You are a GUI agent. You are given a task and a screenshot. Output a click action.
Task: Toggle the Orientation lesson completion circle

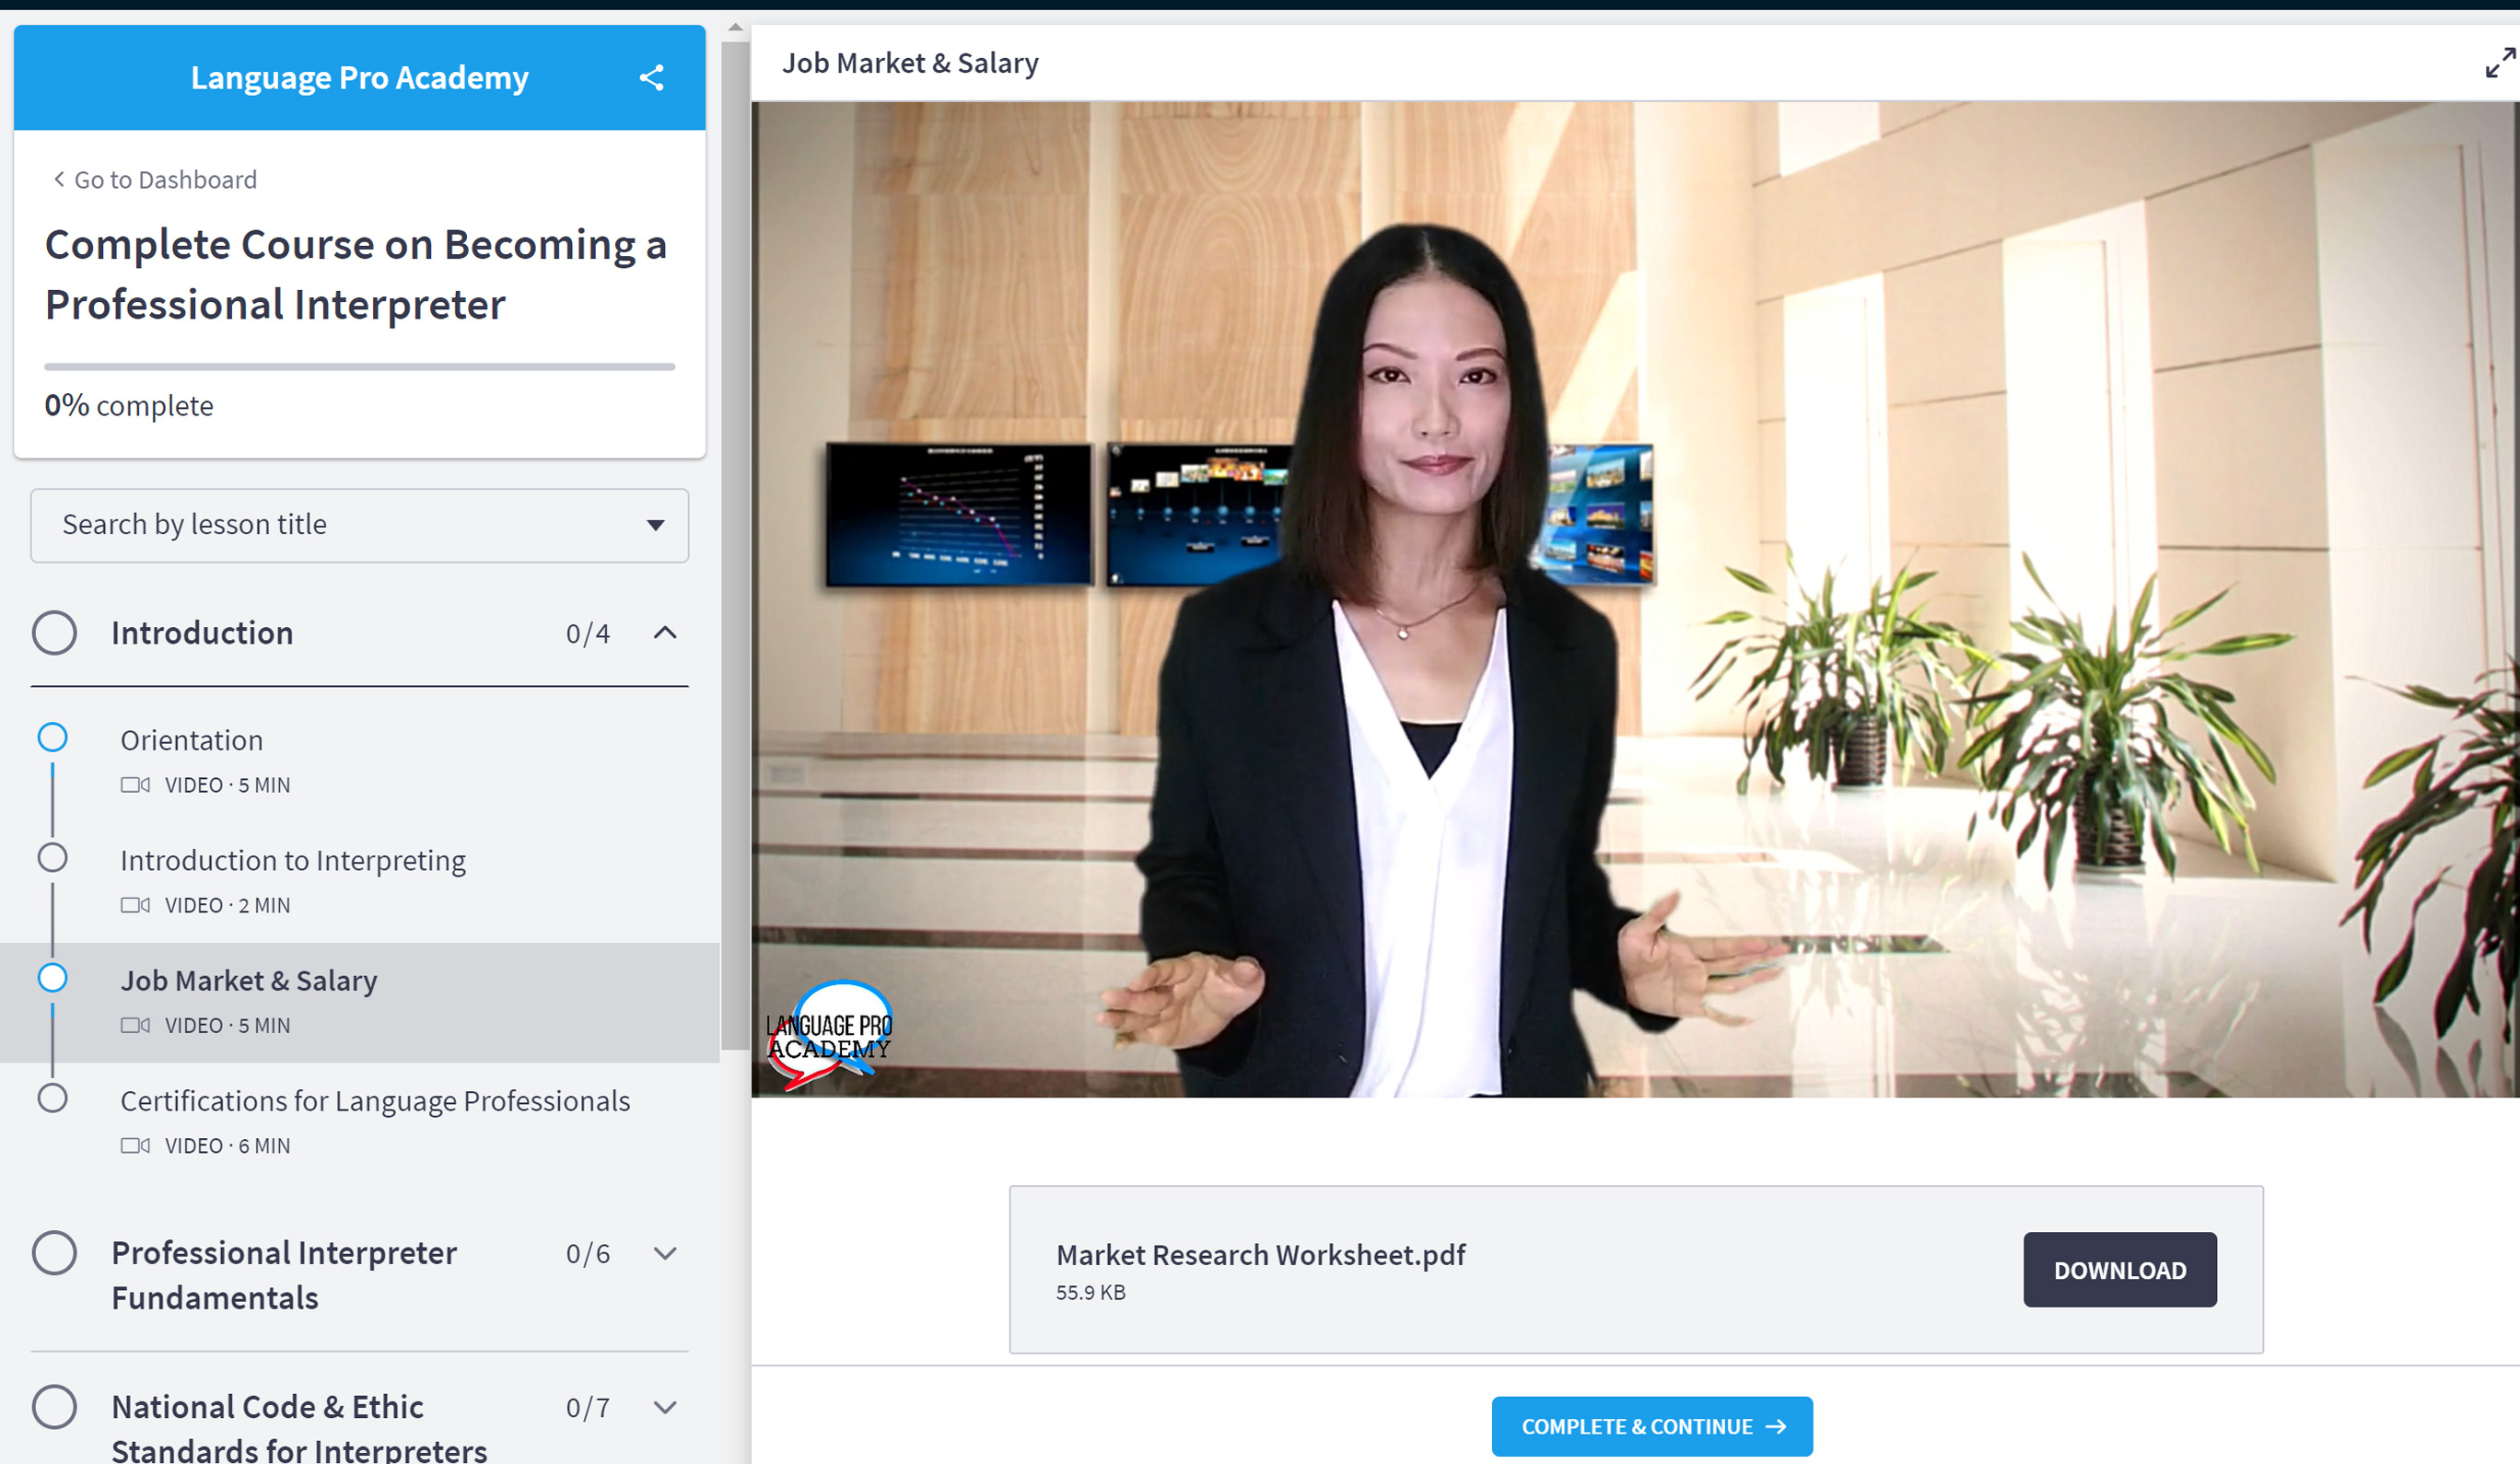(53, 738)
